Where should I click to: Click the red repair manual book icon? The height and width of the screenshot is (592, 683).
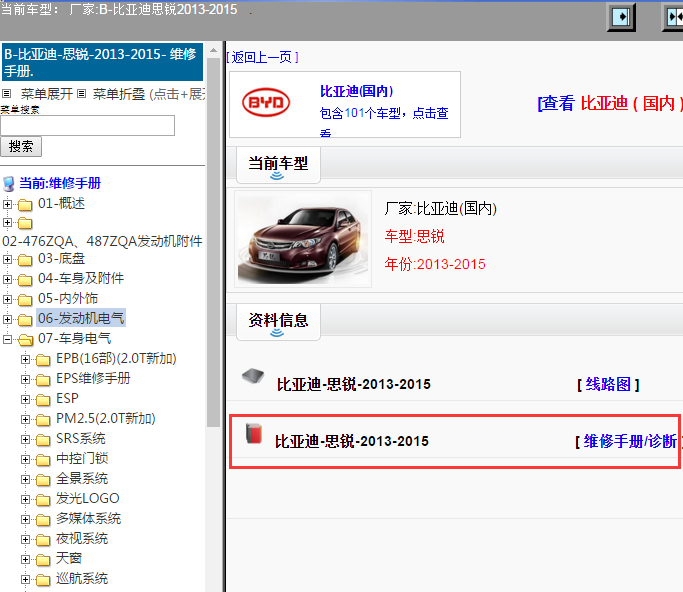[254, 433]
